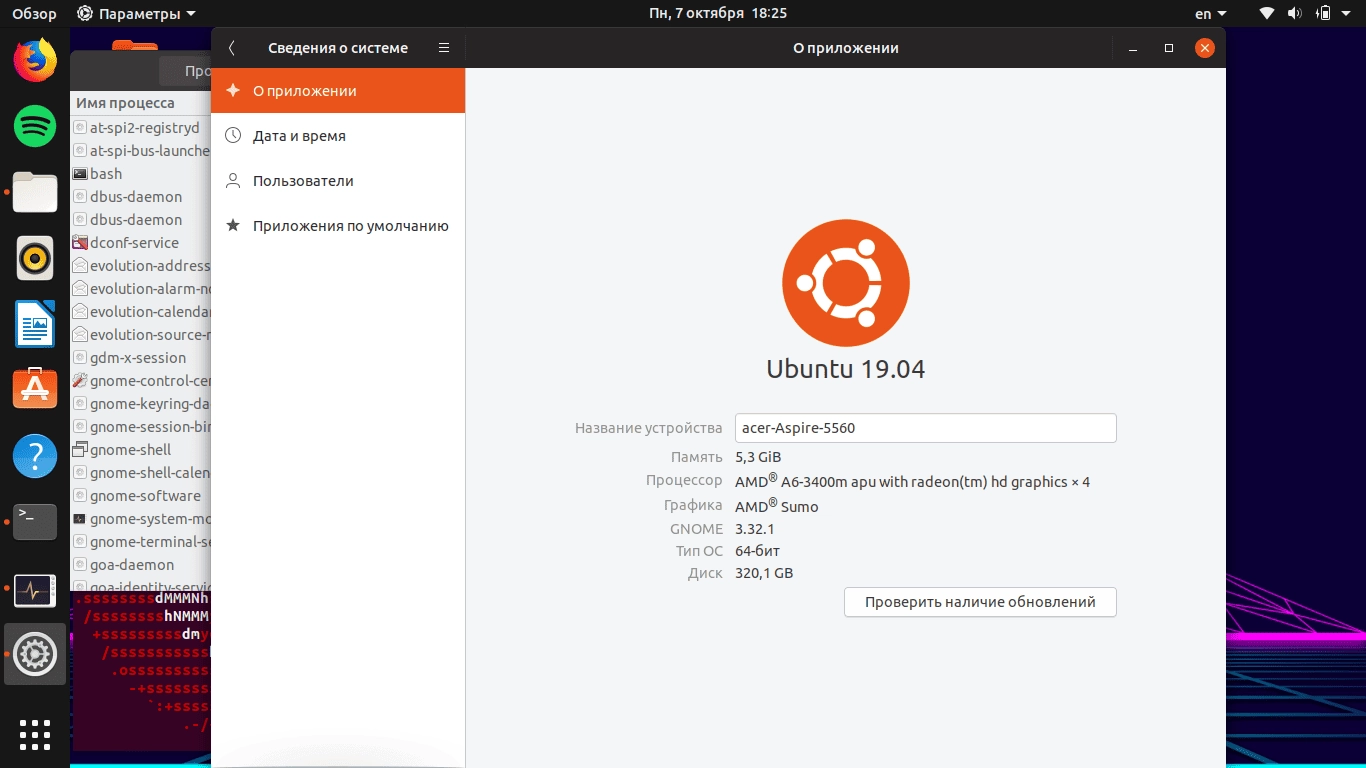Screen dimensions: 1366x768
Task: Select bash process in System Monitor
Action: point(141,174)
